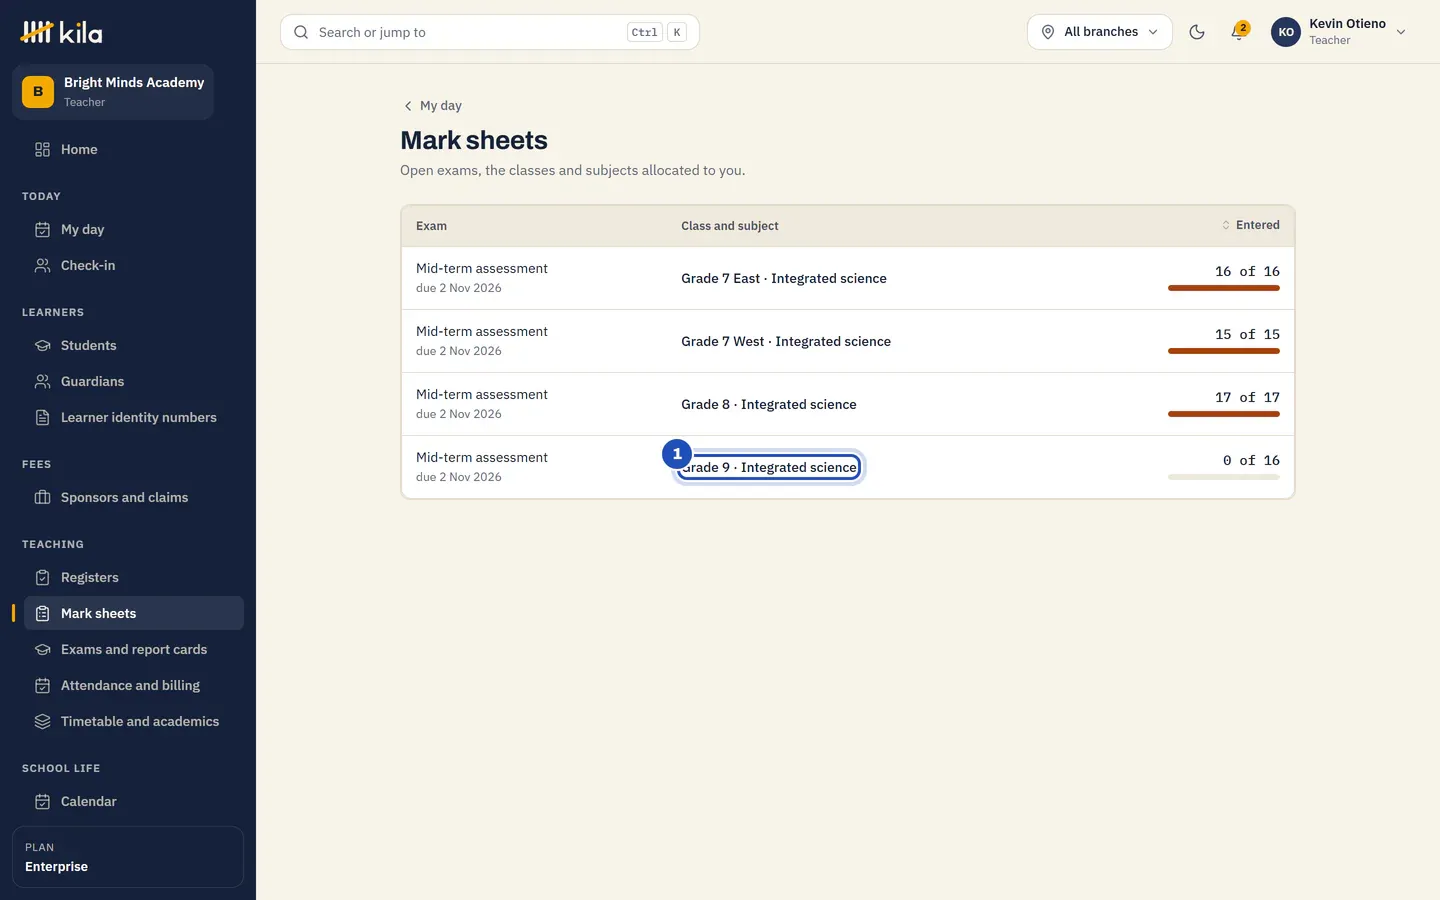The height and width of the screenshot is (900, 1440).
Task: Sort by the Entered column
Action: click(1250, 225)
